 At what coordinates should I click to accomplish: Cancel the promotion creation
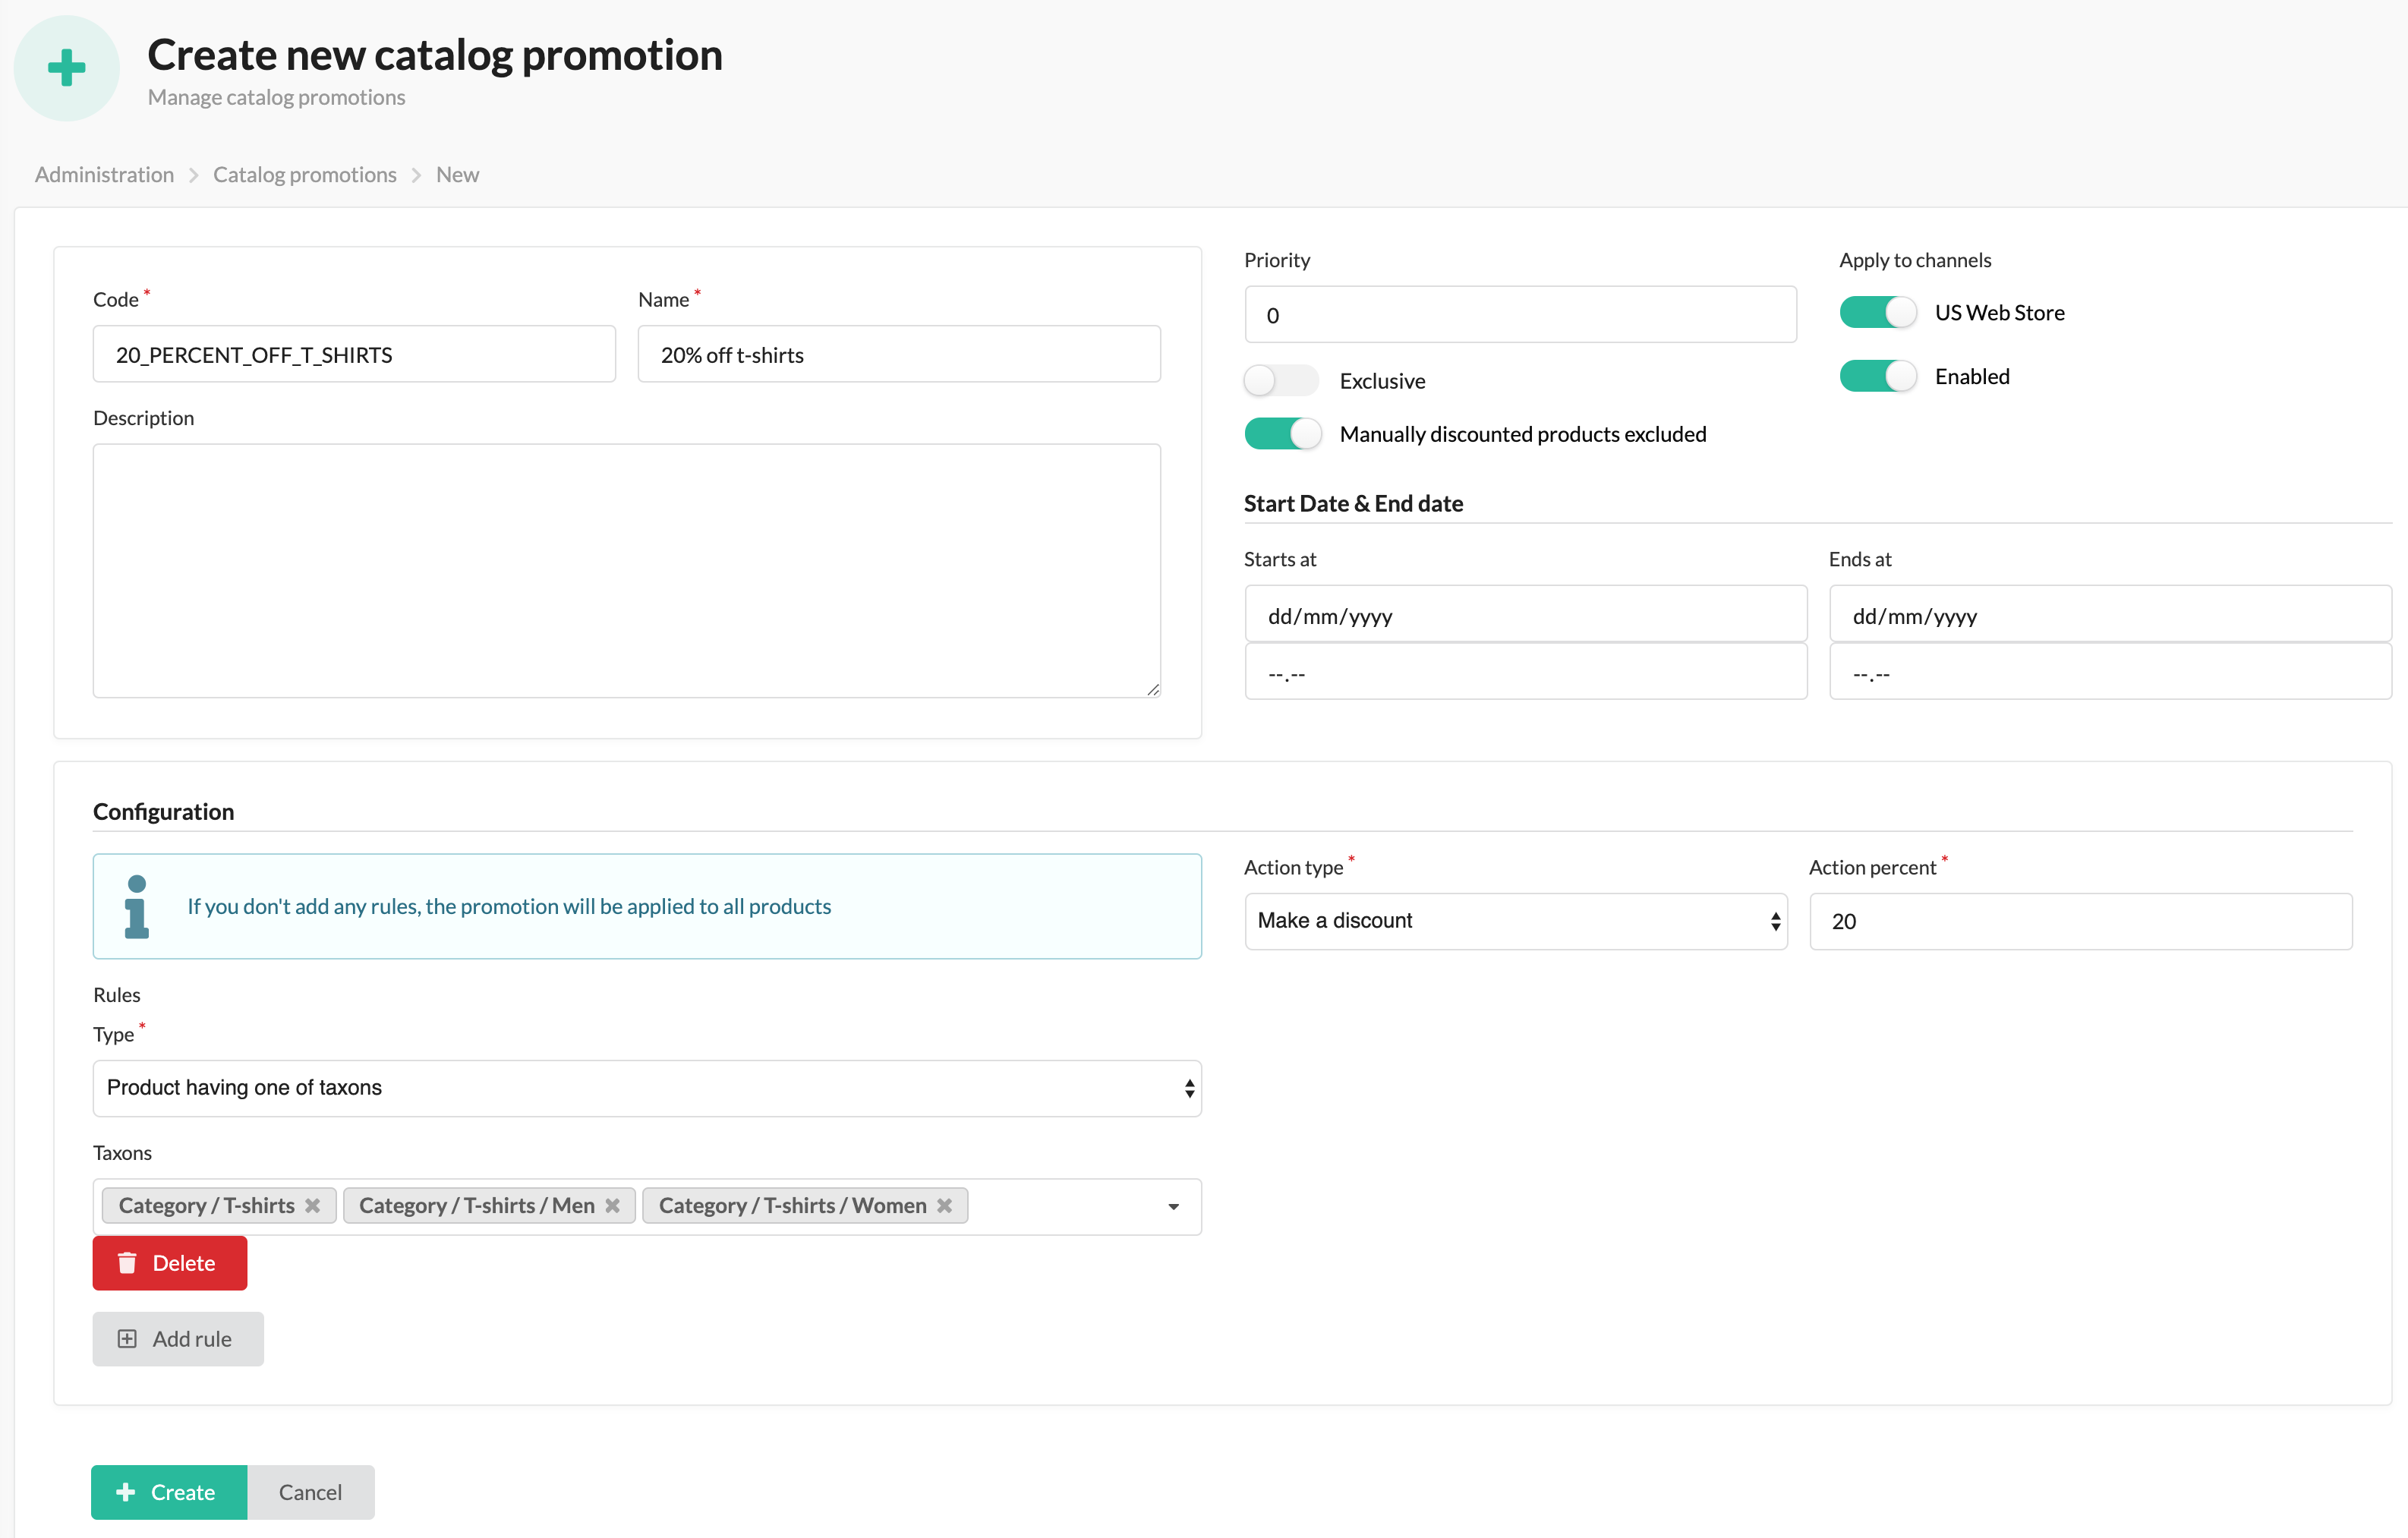coord(311,1492)
